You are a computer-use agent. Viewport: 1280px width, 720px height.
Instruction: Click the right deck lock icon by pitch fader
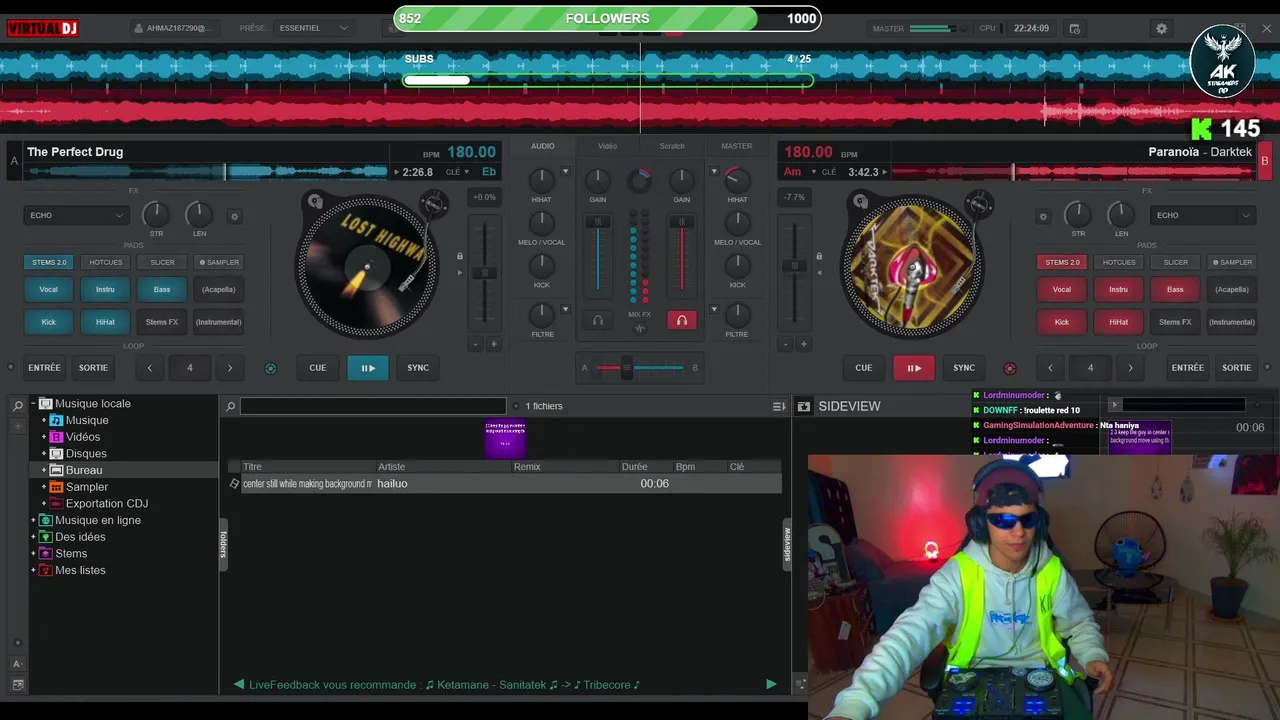tap(819, 256)
